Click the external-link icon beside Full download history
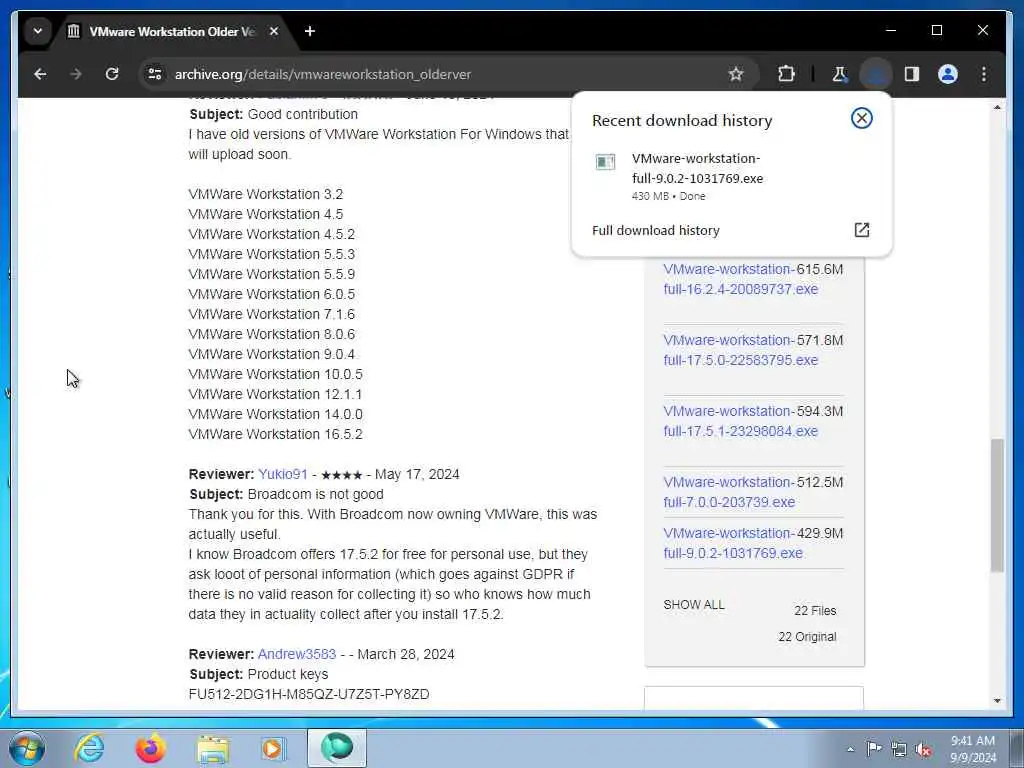 tap(861, 230)
